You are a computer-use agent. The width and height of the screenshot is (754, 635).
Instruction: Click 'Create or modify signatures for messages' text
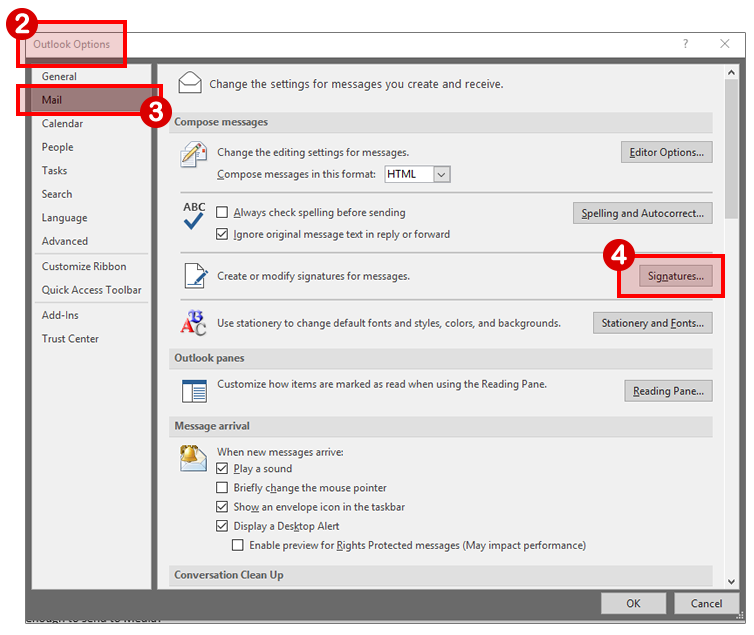314,276
